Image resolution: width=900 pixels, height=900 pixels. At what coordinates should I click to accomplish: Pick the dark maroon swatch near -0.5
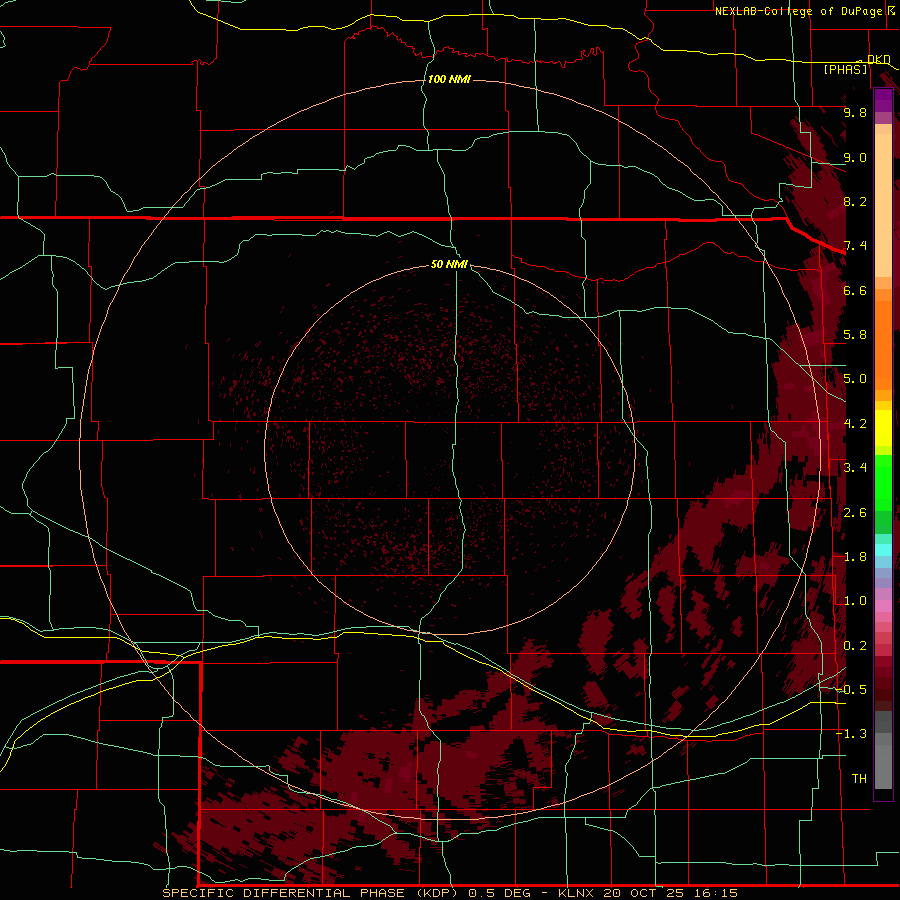pos(883,689)
